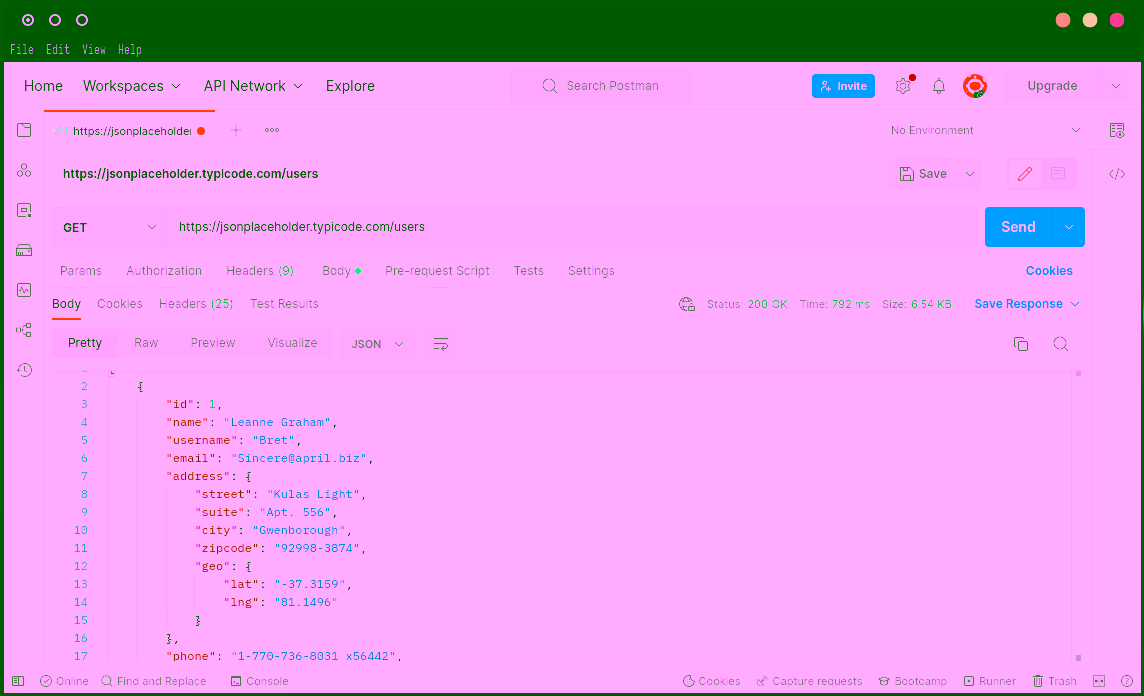Open the History panel in the sidebar

coord(24,370)
